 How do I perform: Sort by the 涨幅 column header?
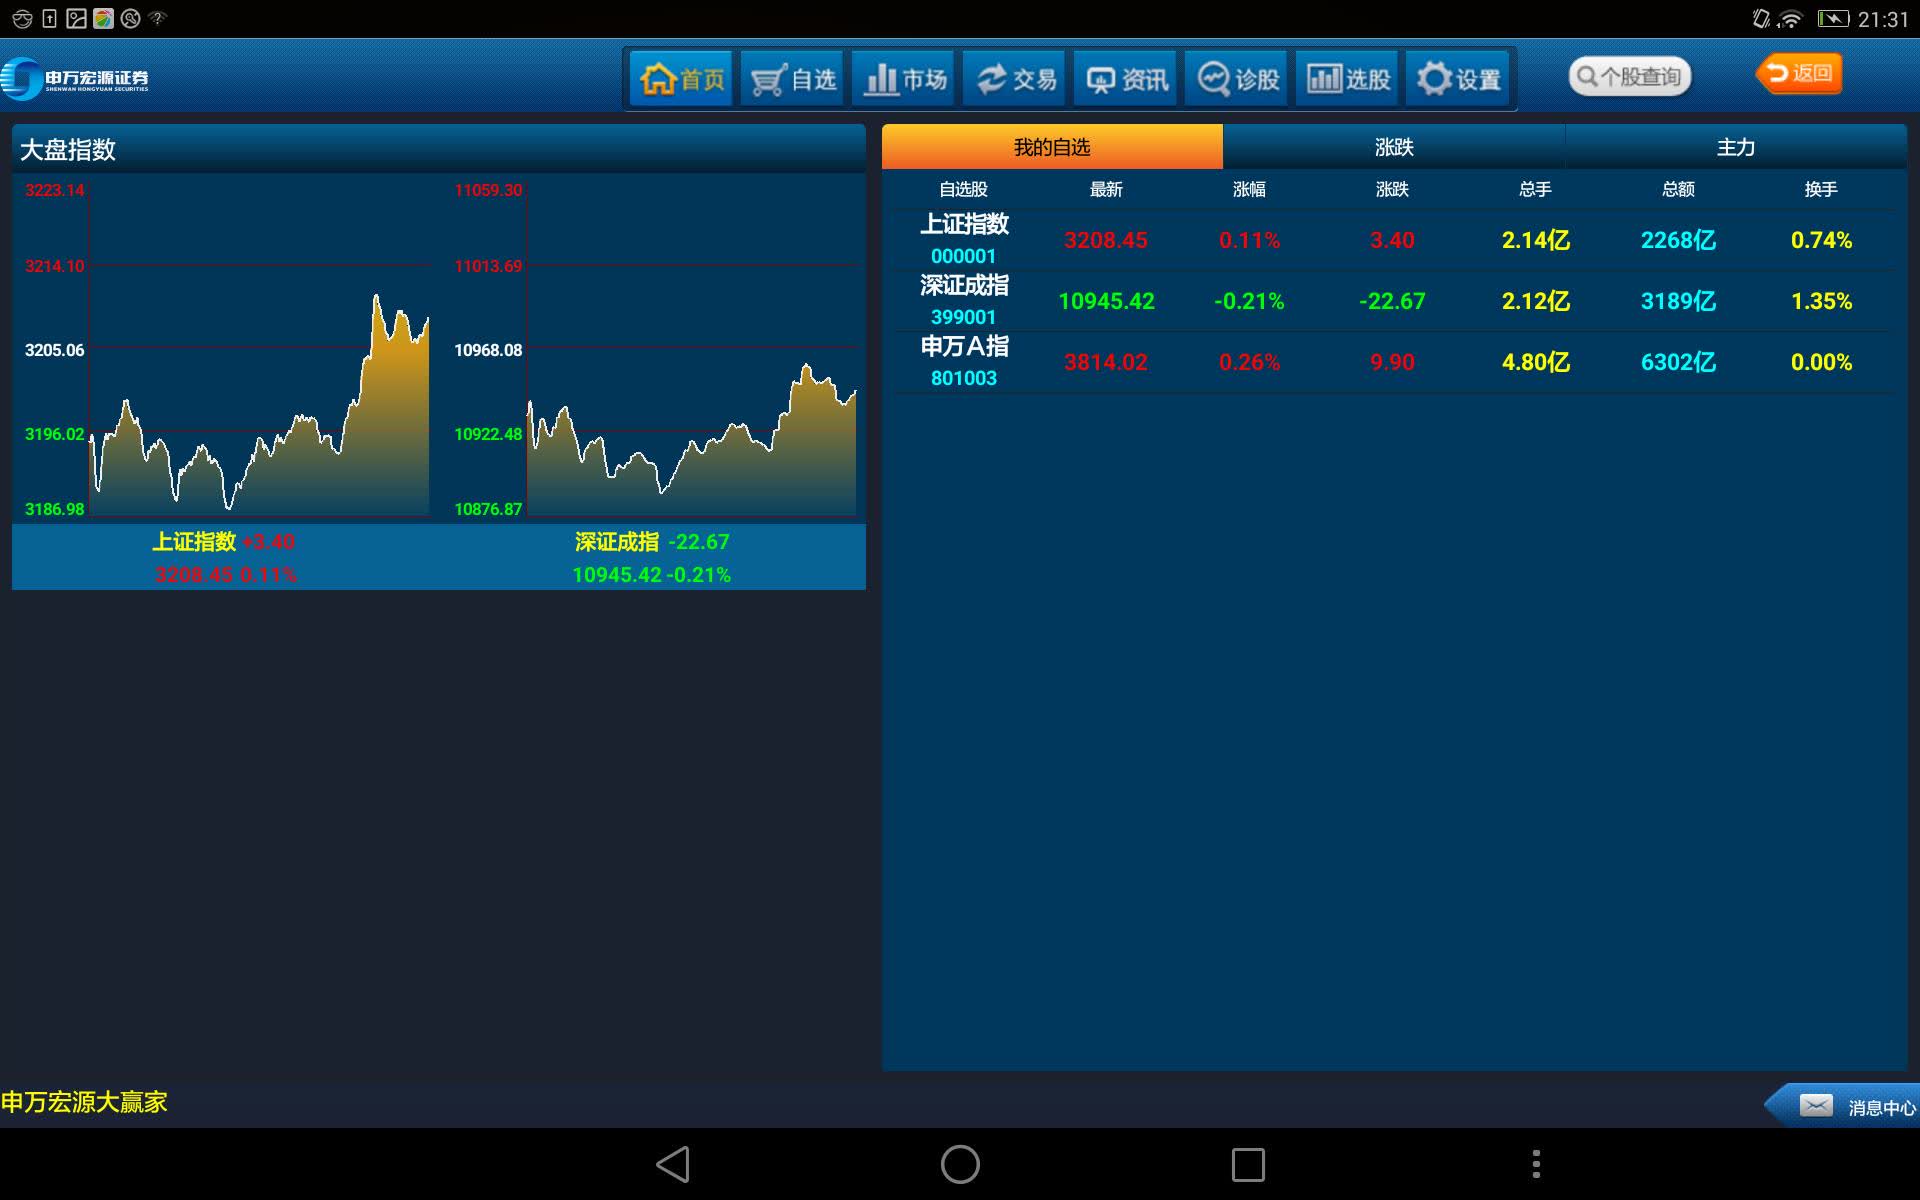pyautogui.click(x=1249, y=189)
